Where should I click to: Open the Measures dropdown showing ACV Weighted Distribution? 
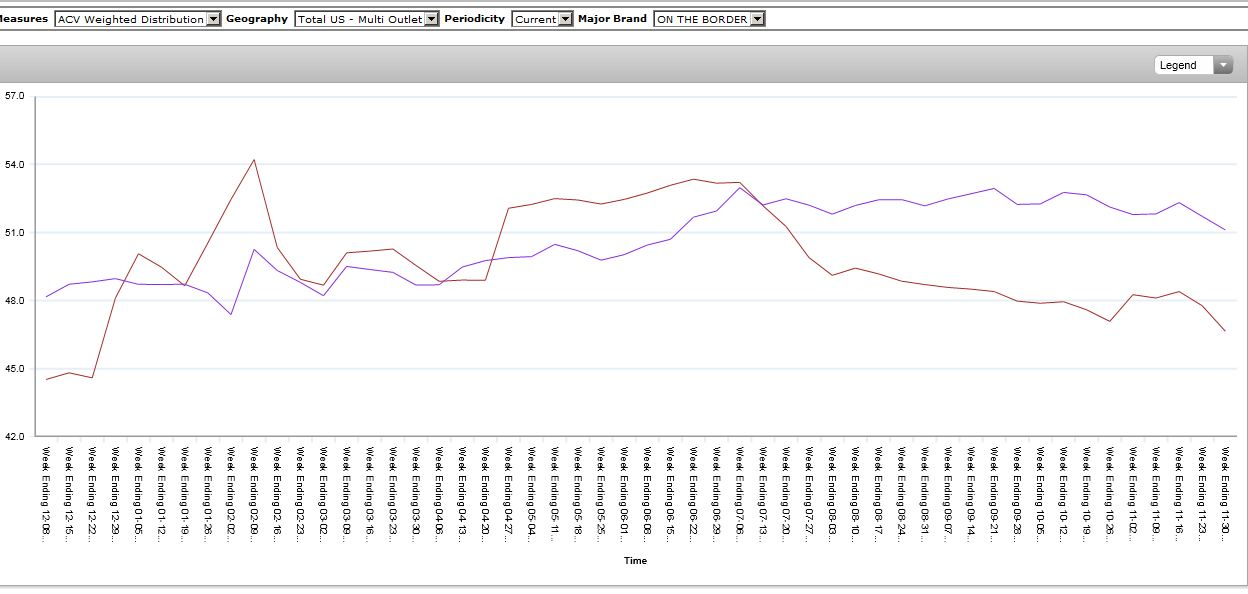137,19
